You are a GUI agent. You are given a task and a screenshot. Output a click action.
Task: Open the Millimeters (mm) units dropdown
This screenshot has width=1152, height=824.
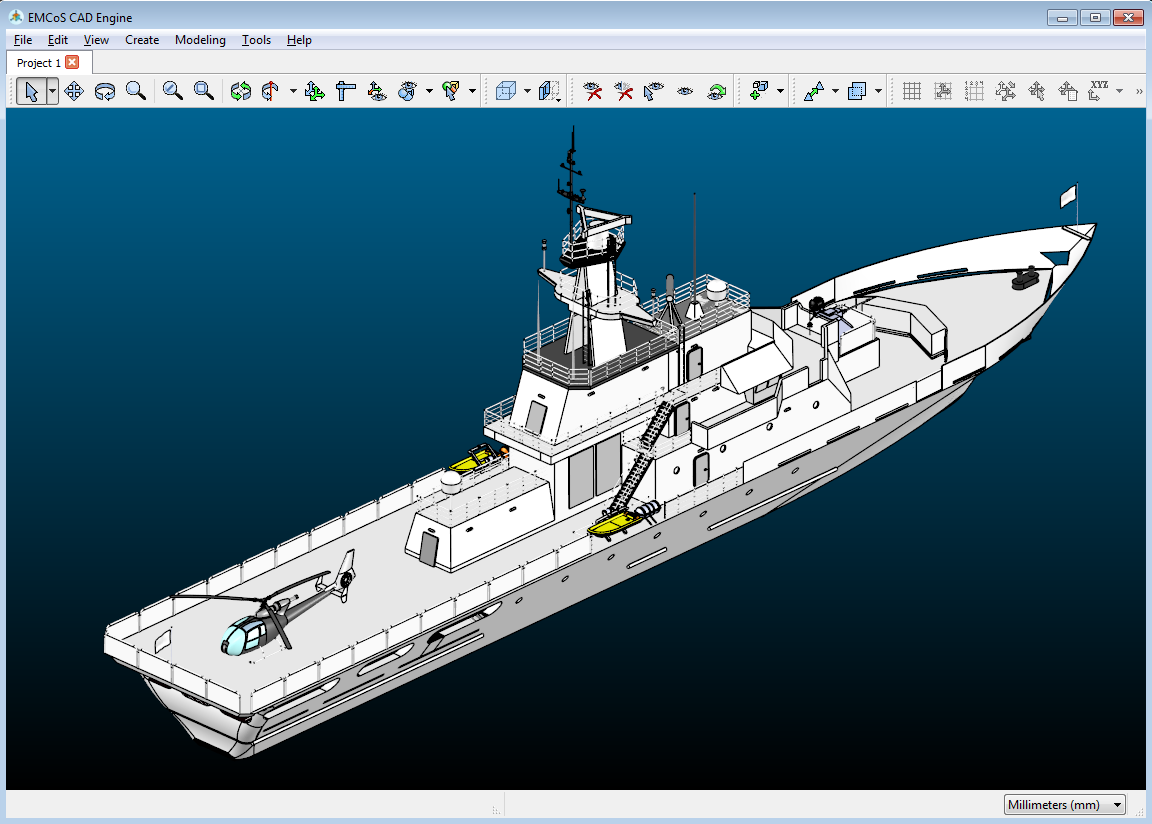coord(1065,805)
